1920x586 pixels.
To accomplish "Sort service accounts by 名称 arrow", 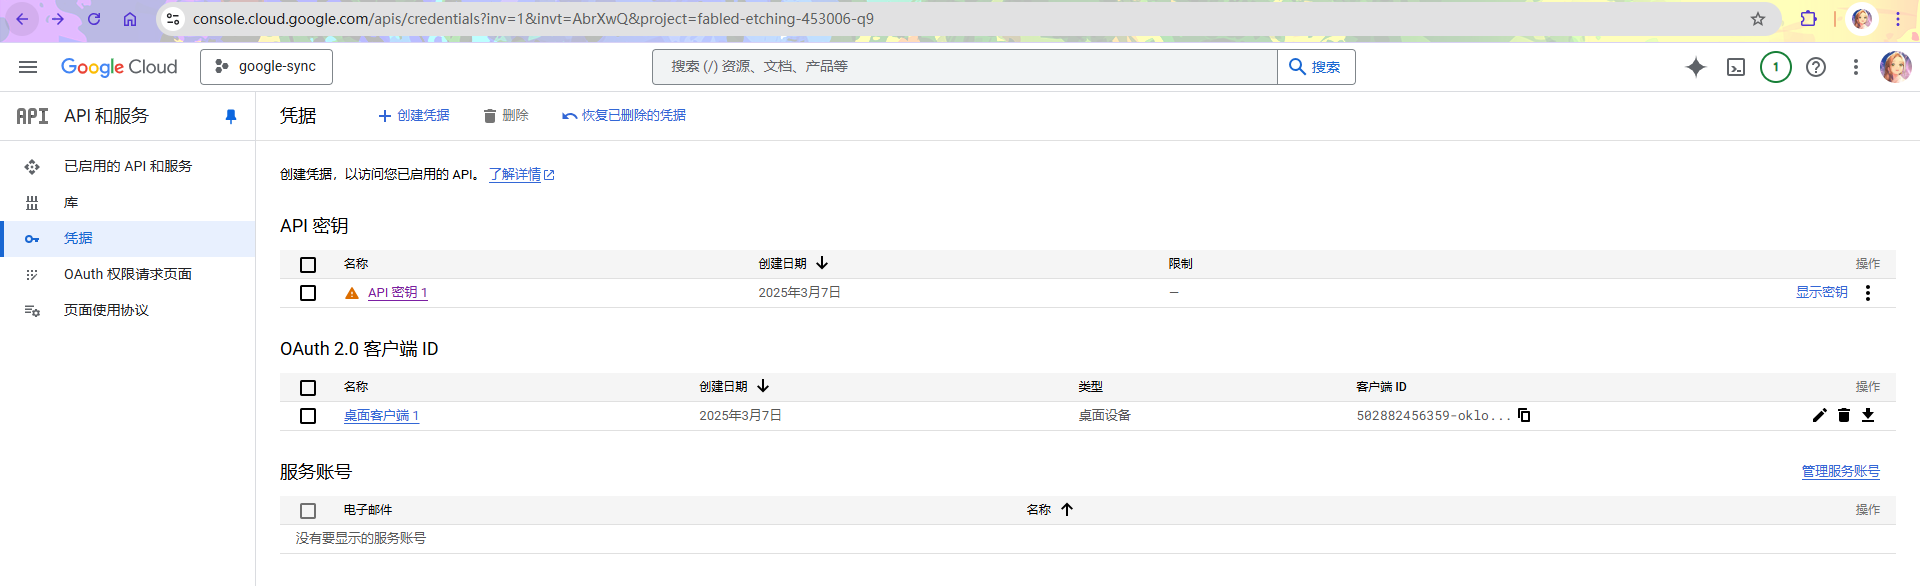I will point(1067,509).
